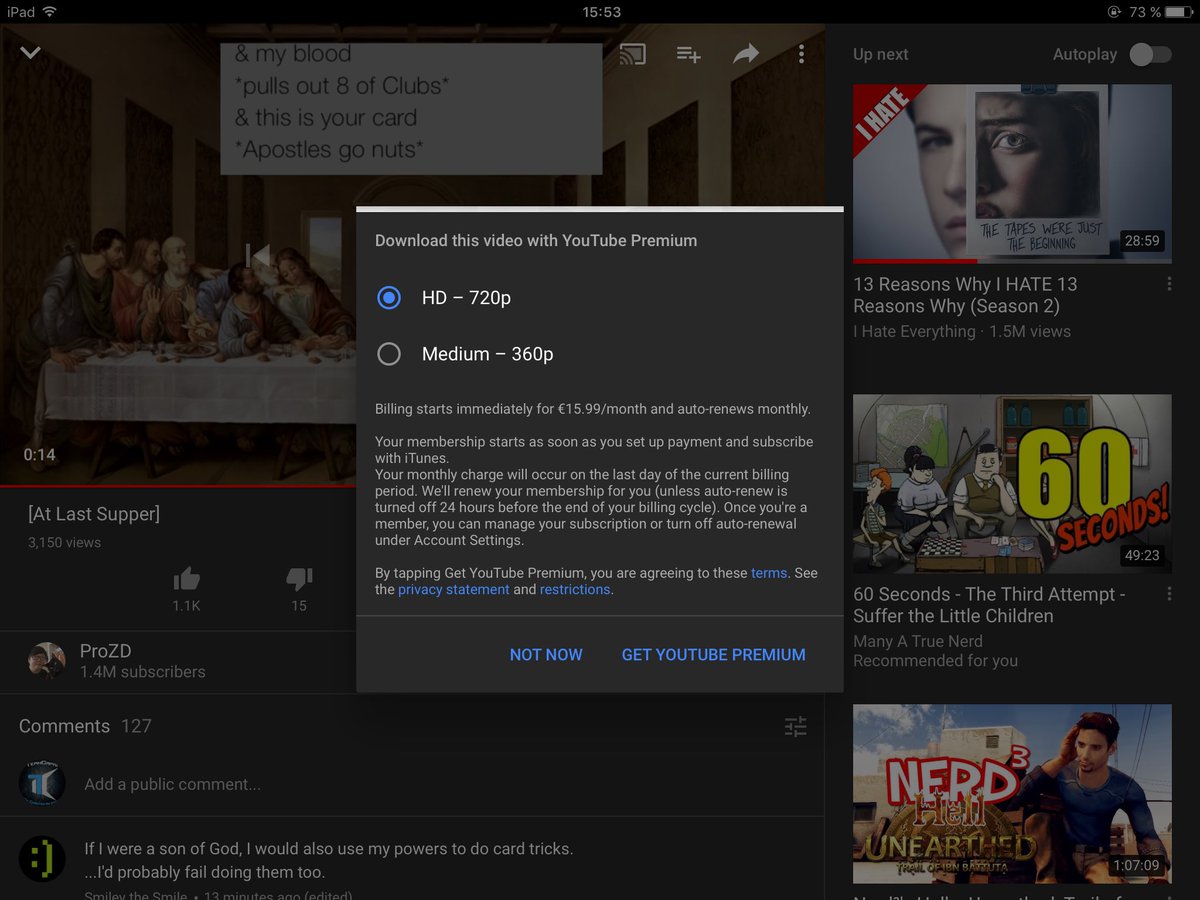Open the restrictions link
This screenshot has height=900, width=1200.
pyautogui.click(x=575, y=590)
